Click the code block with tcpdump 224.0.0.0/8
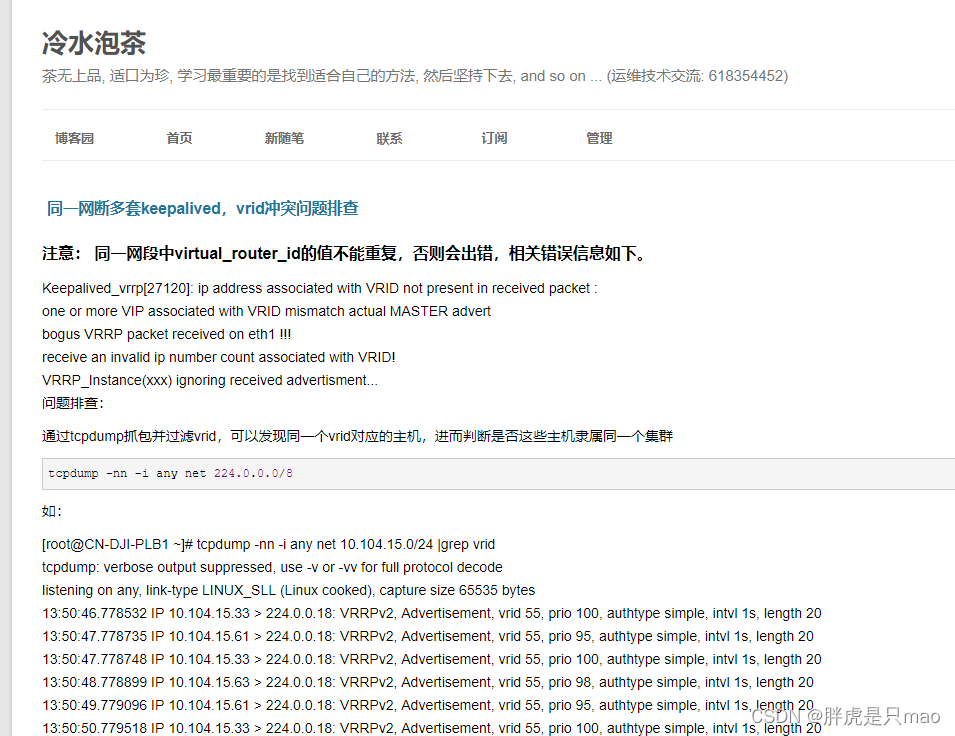Image resolution: width=955 pixels, height=736 pixels. [x=498, y=473]
